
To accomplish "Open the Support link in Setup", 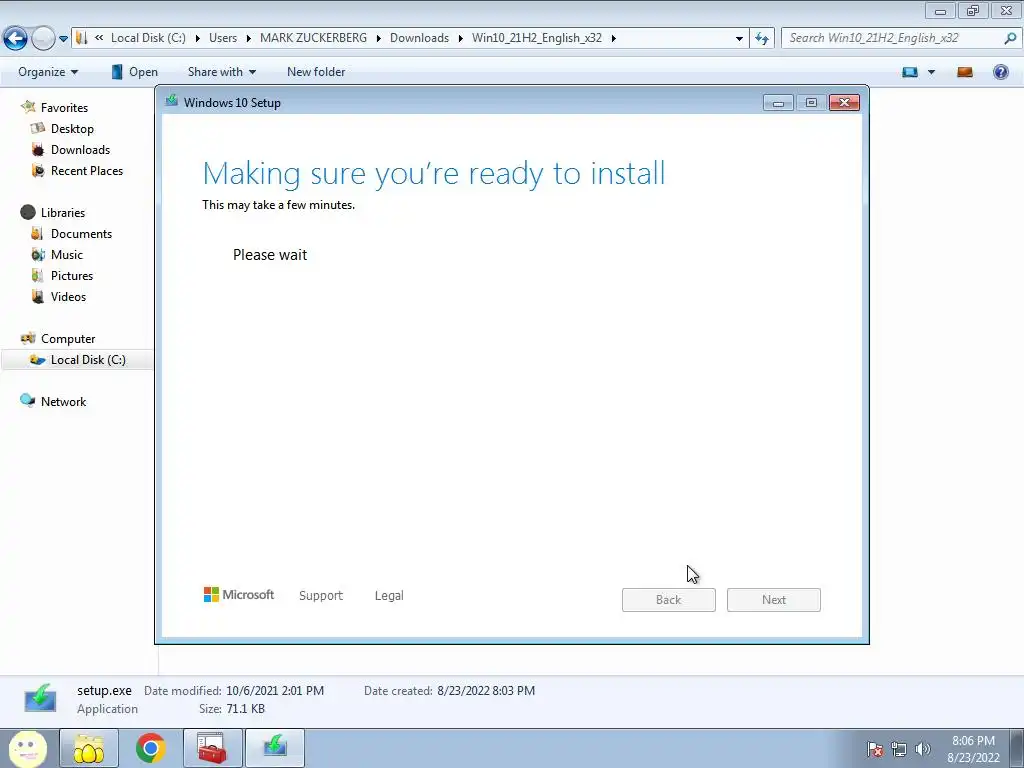I will tap(321, 596).
